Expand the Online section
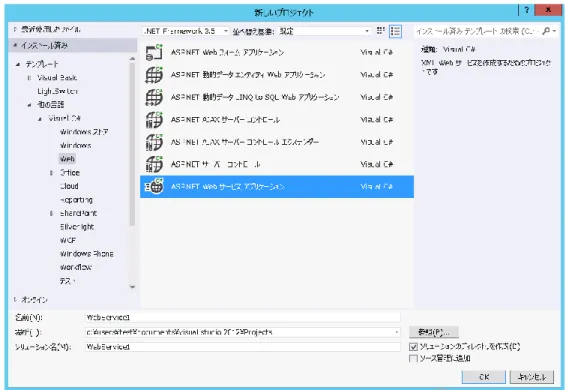Viewport: 569px width, 390px height. [x=15, y=300]
